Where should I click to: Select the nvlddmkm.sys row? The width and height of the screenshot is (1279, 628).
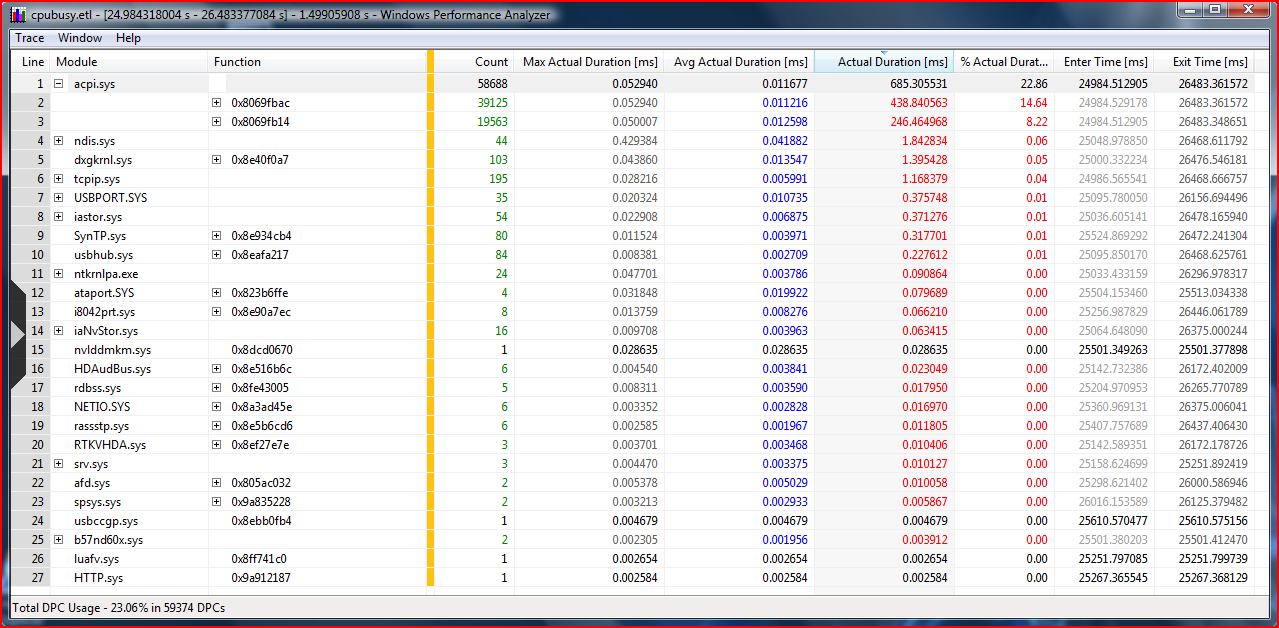click(112, 350)
